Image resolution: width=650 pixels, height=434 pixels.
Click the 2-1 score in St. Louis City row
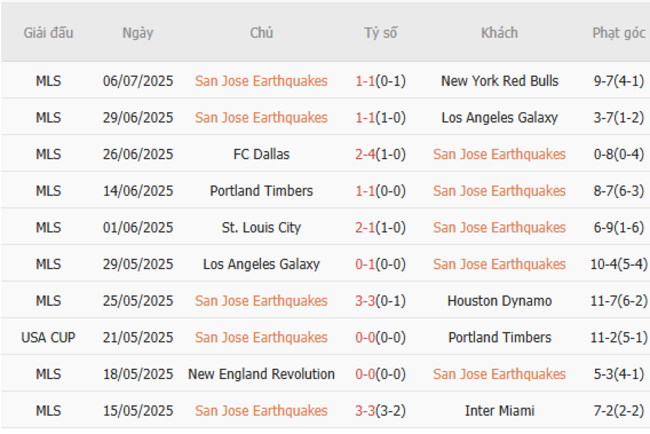[x=365, y=228]
